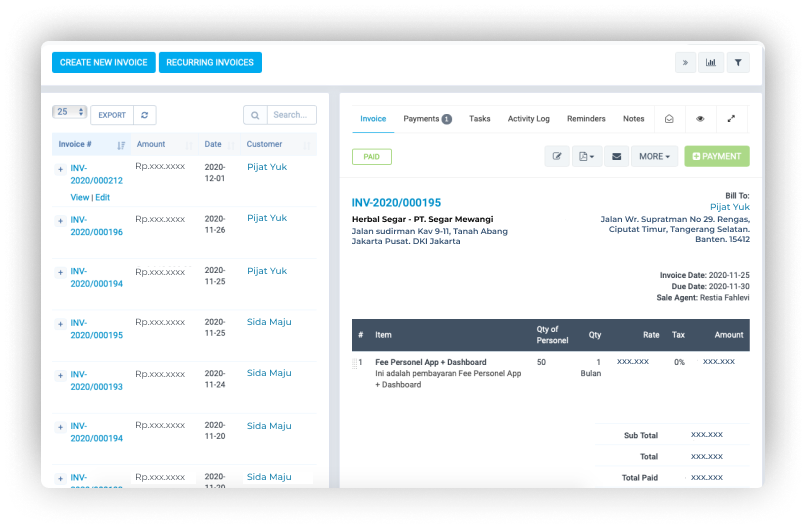Open the 25 entries per page dropdown
806x529 pixels.
[69, 112]
